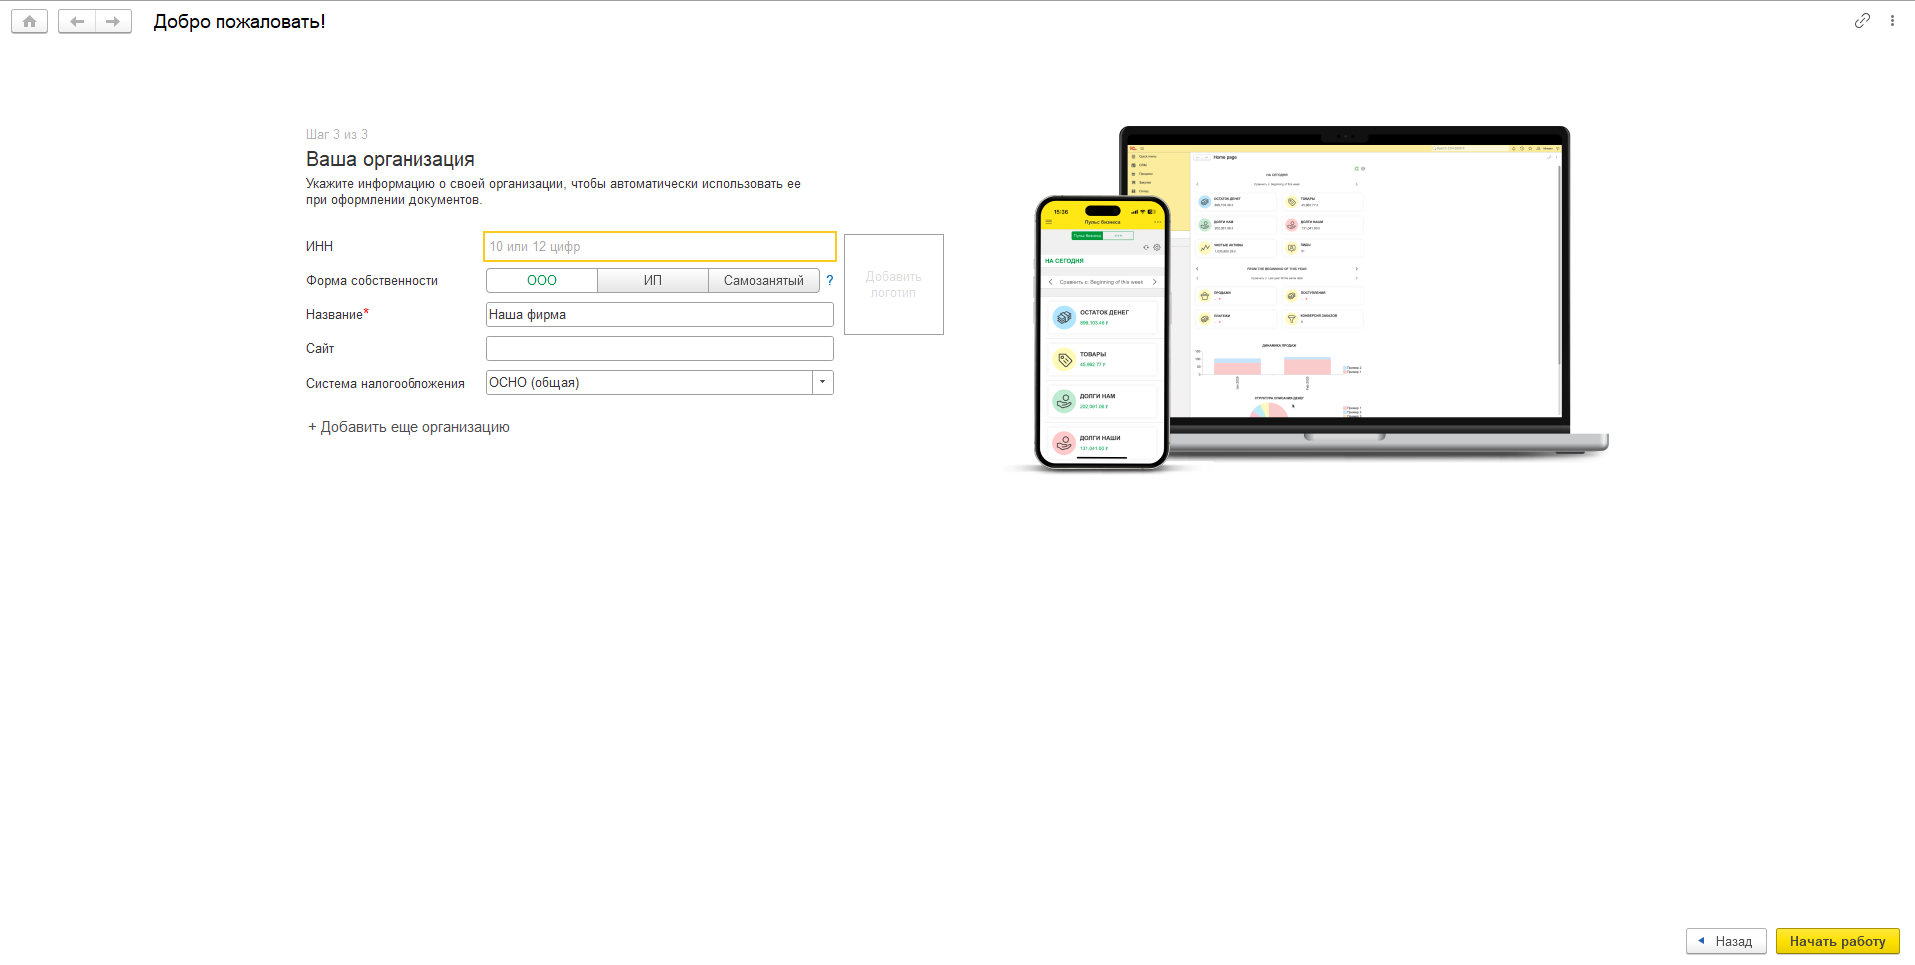Click the Название field with Наша фирма
Viewport: 1915px width, 965px height.
660,315
